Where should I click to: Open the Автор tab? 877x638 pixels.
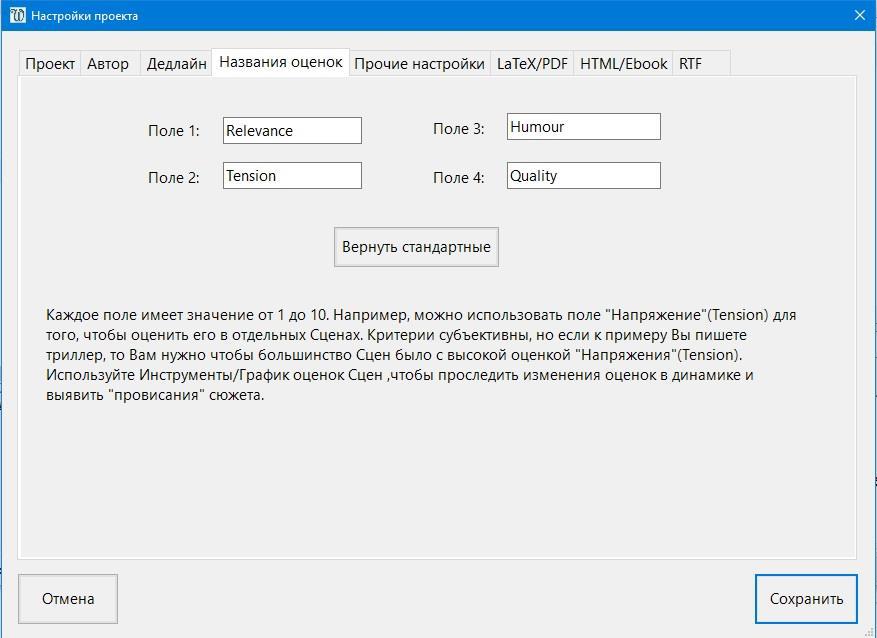(108, 63)
